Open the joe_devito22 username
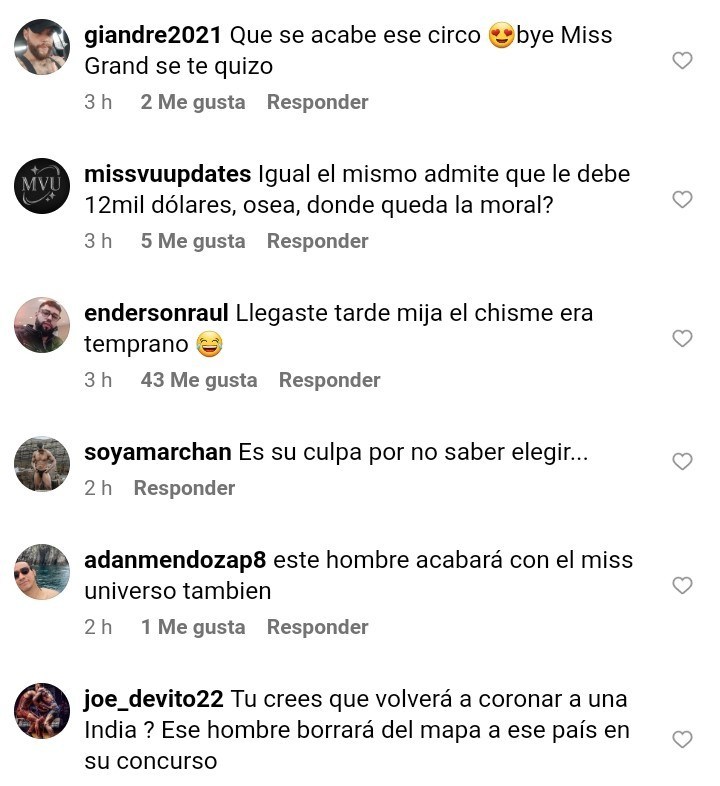Screen dimensions: 720x786 click(x=153, y=699)
